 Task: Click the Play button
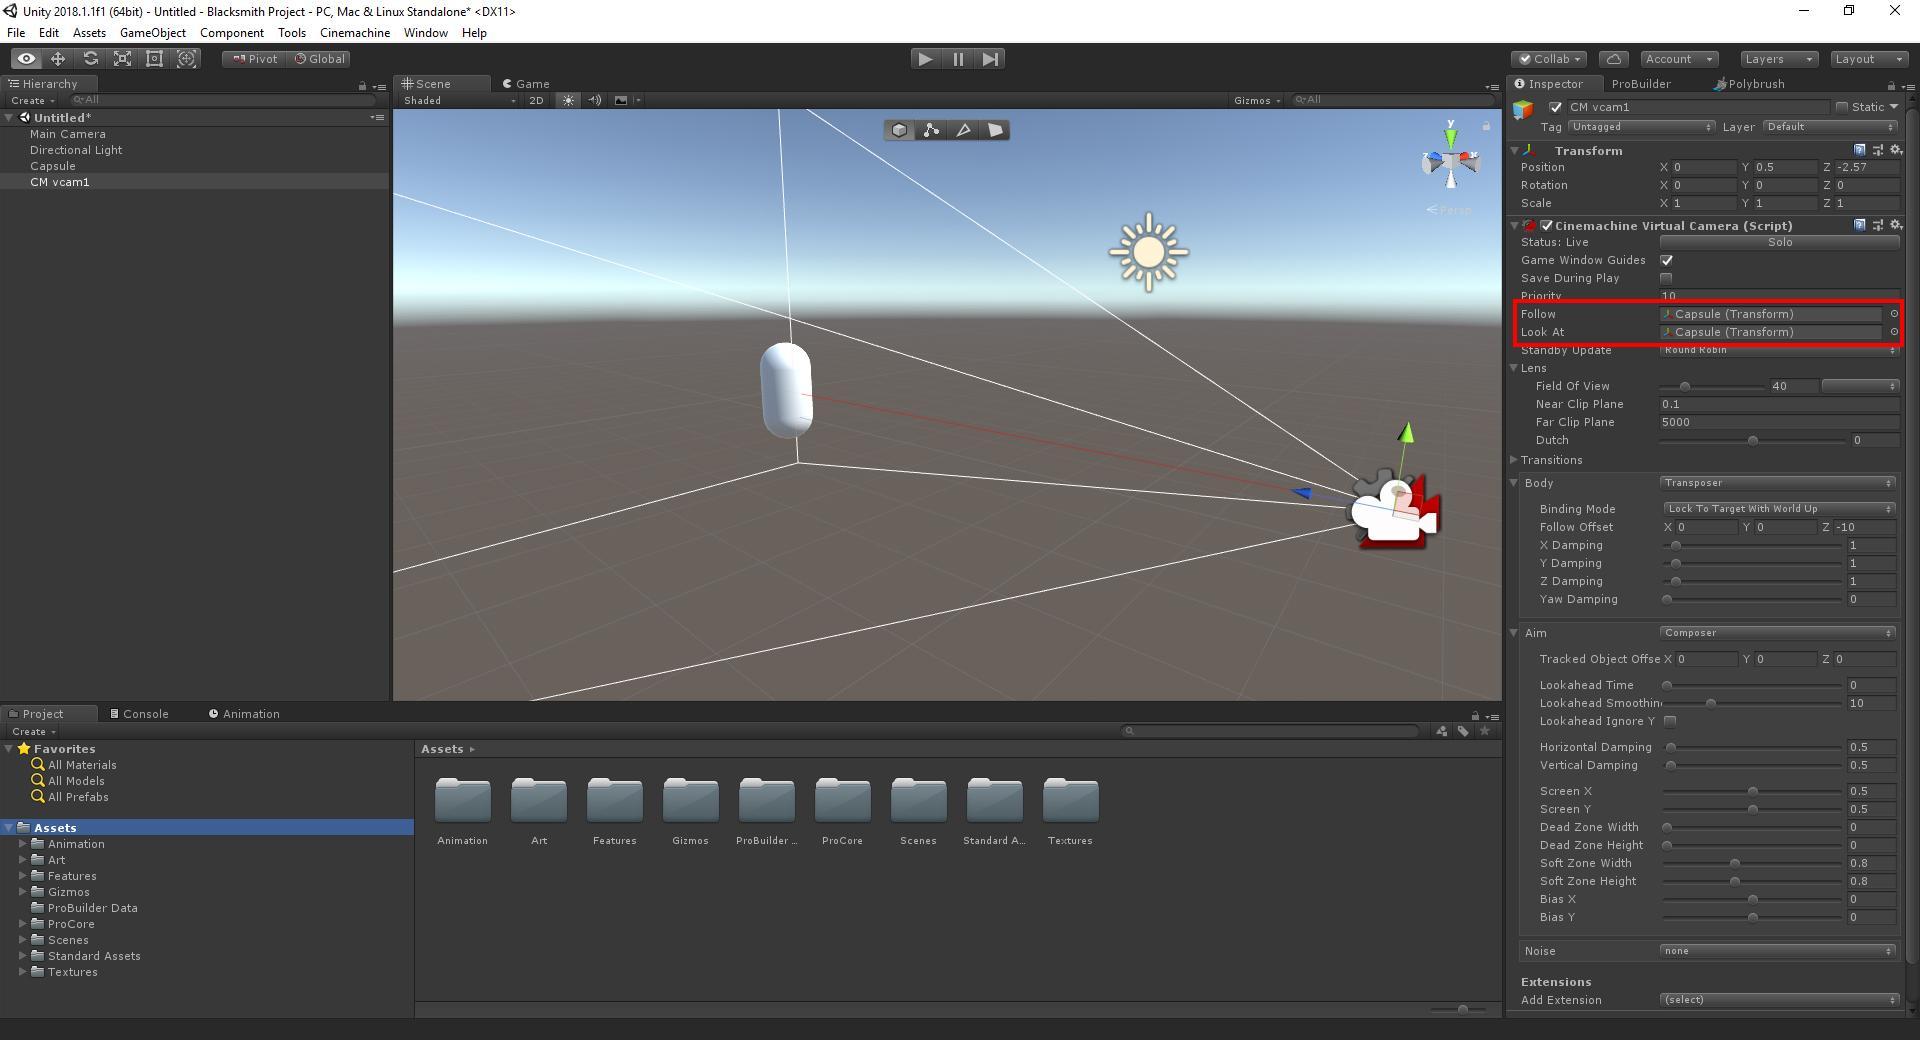pyautogui.click(x=925, y=59)
